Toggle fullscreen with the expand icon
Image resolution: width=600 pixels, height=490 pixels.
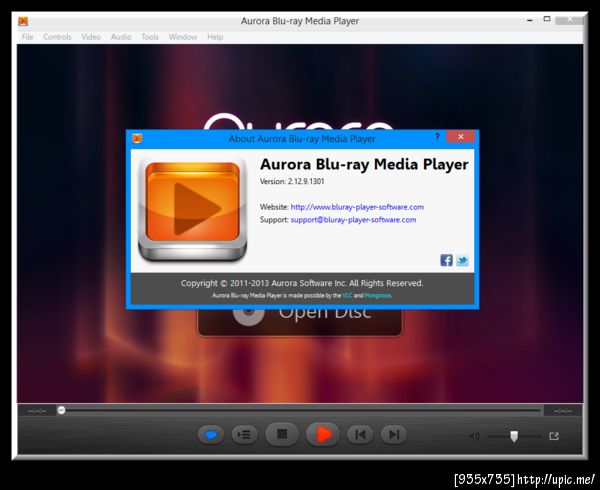click(x=554, y=436)
